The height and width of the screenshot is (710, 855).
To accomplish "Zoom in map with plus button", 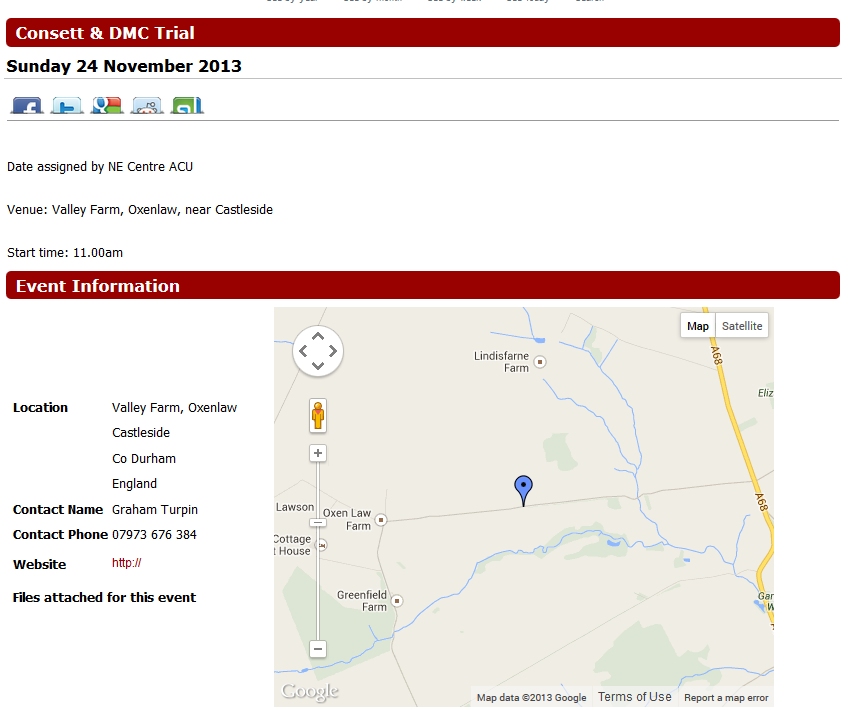I will click(x=318, y=454).
